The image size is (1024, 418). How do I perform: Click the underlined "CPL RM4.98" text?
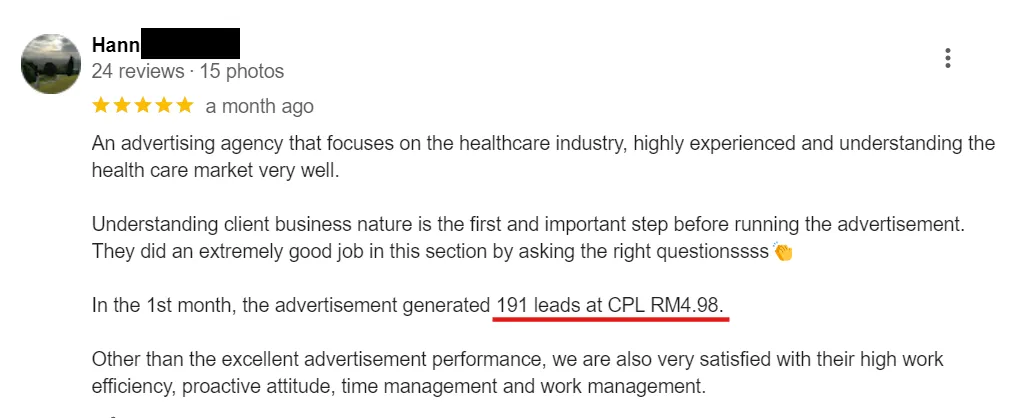coord(665,305)
